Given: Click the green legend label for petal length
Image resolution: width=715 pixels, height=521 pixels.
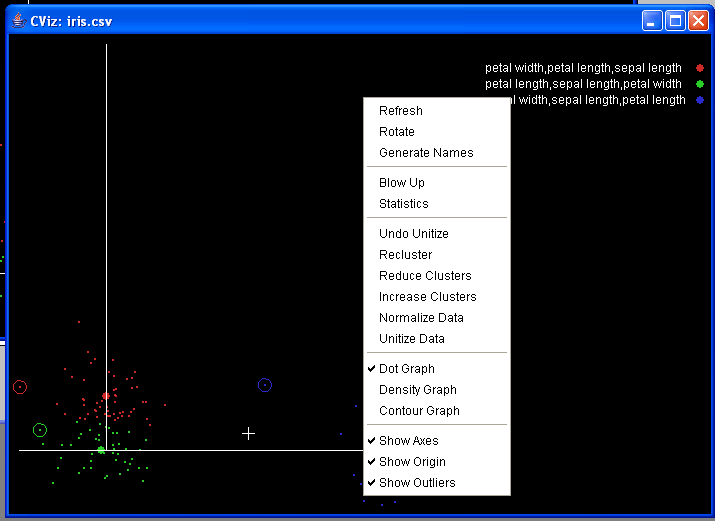Looking at the screenshot, I should (x=583, y=84).
